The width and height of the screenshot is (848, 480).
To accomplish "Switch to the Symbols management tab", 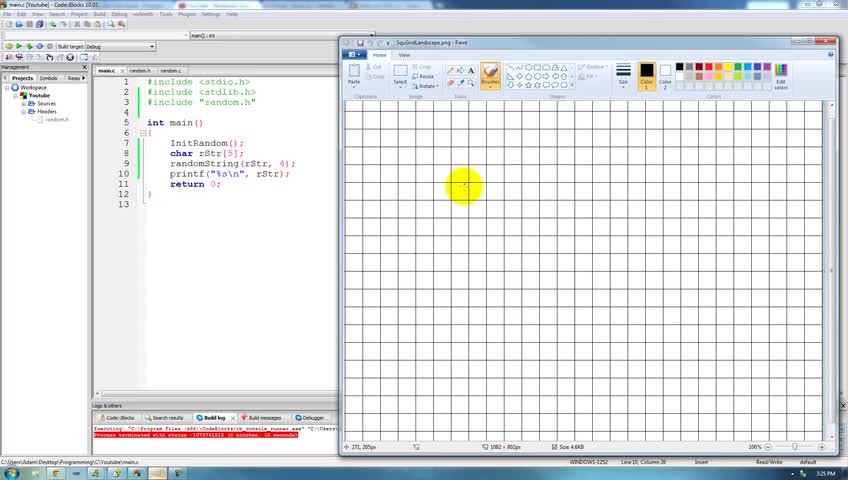I will [48, 78].
